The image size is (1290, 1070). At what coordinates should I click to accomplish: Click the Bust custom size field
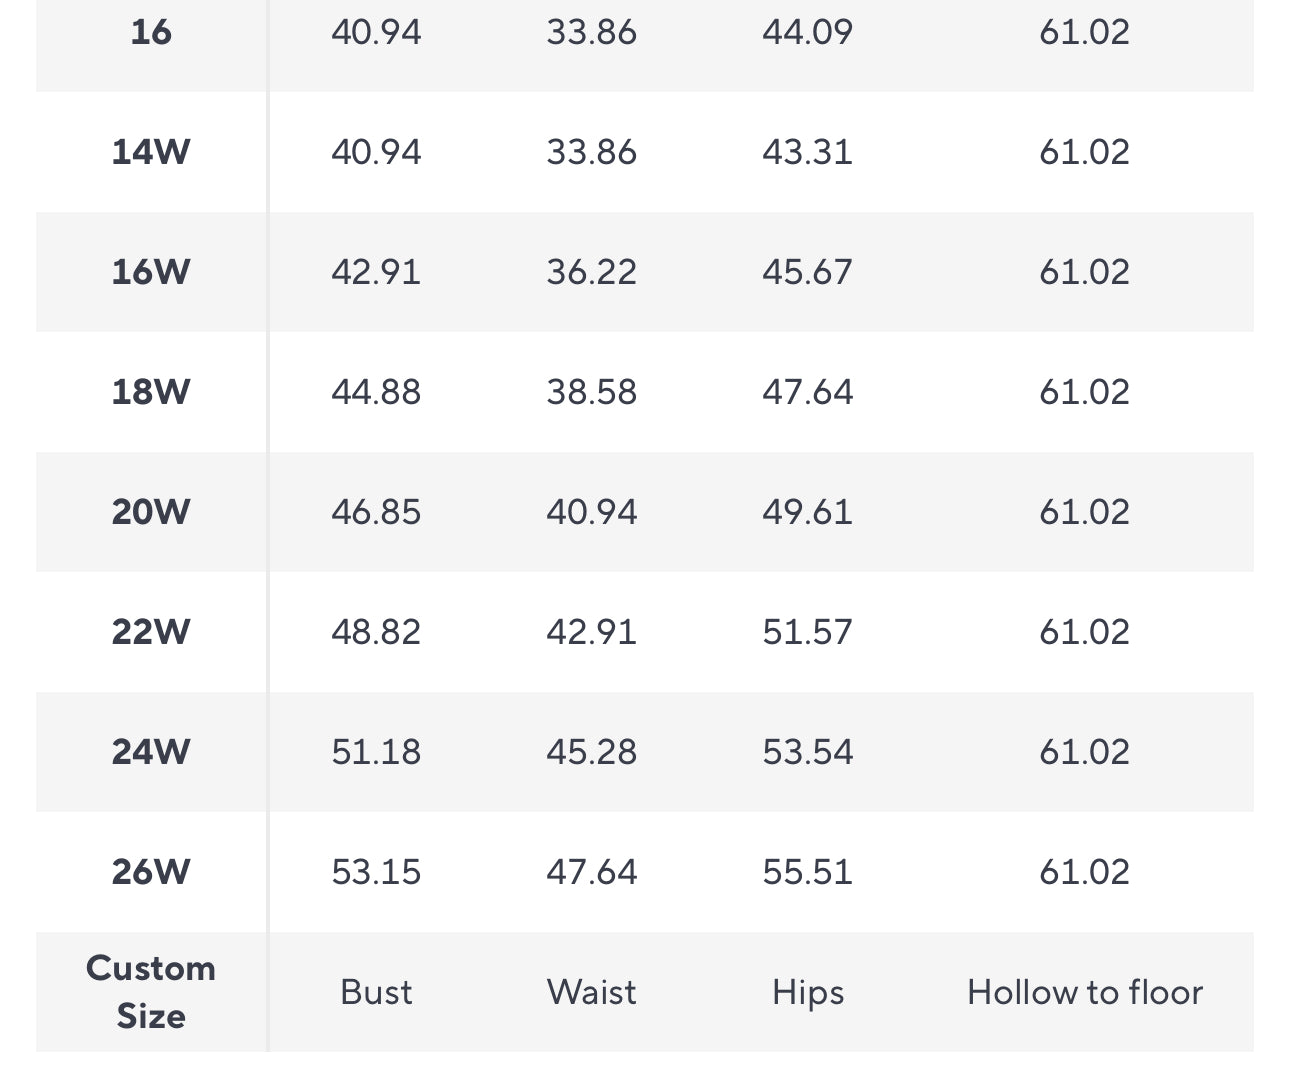click(x=376, y=992)
